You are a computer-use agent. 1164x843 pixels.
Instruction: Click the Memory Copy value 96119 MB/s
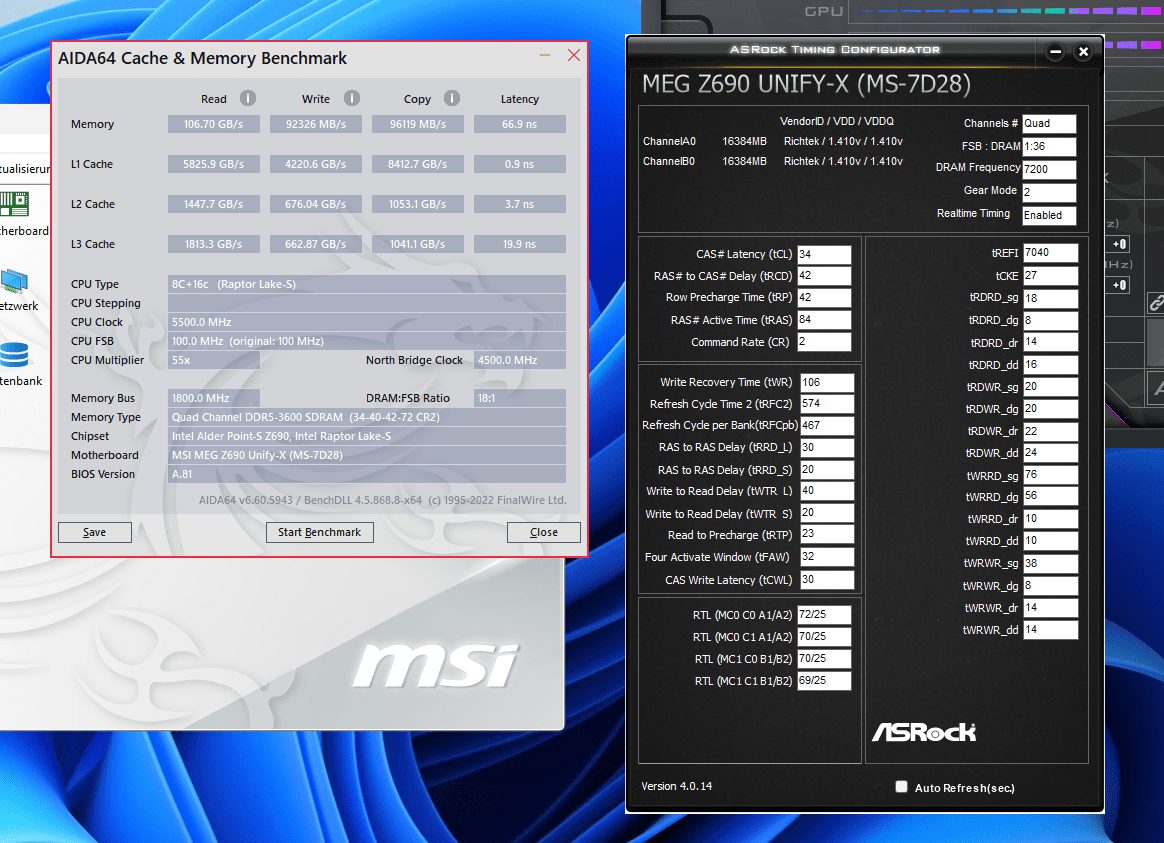[x=418, y=124]
